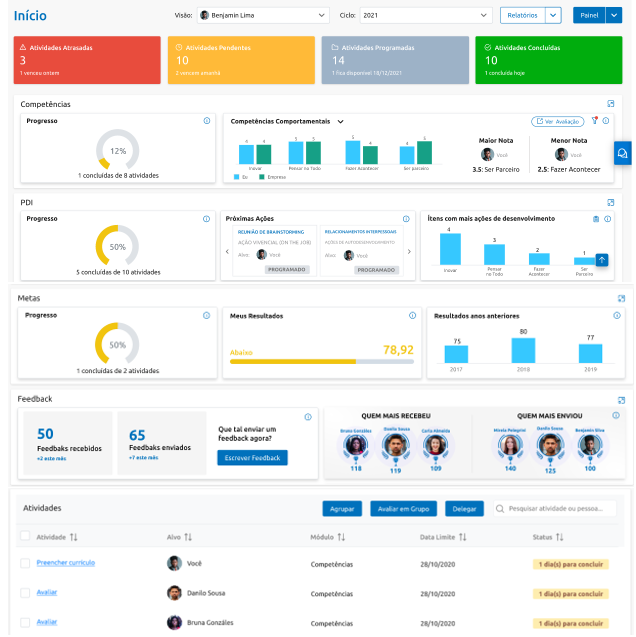Select the checkbox in the Danilo Sousa row

[x=25, y=592]
